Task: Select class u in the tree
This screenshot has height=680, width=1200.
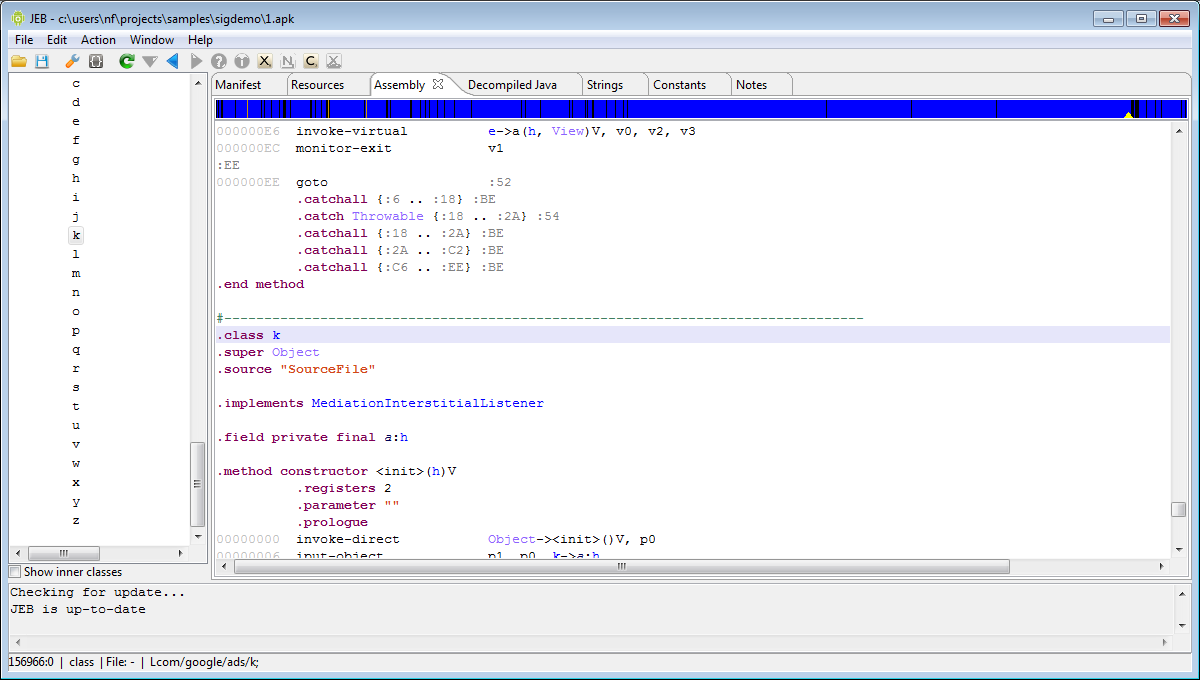Action: pyautogui.click(x=76, y=426)
